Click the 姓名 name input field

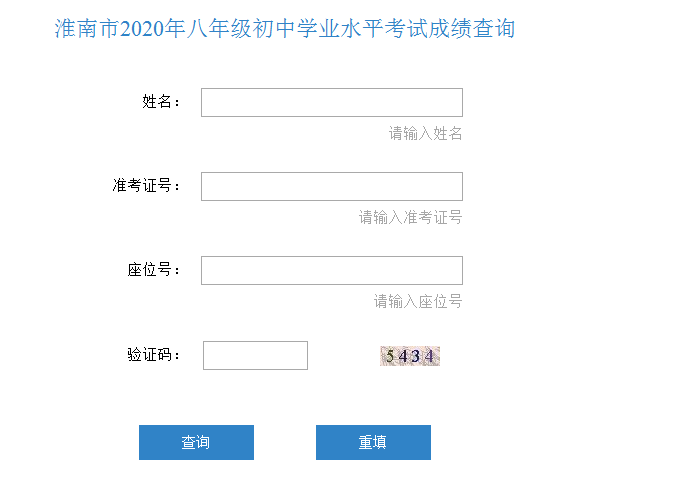click(x=331, y=102)
